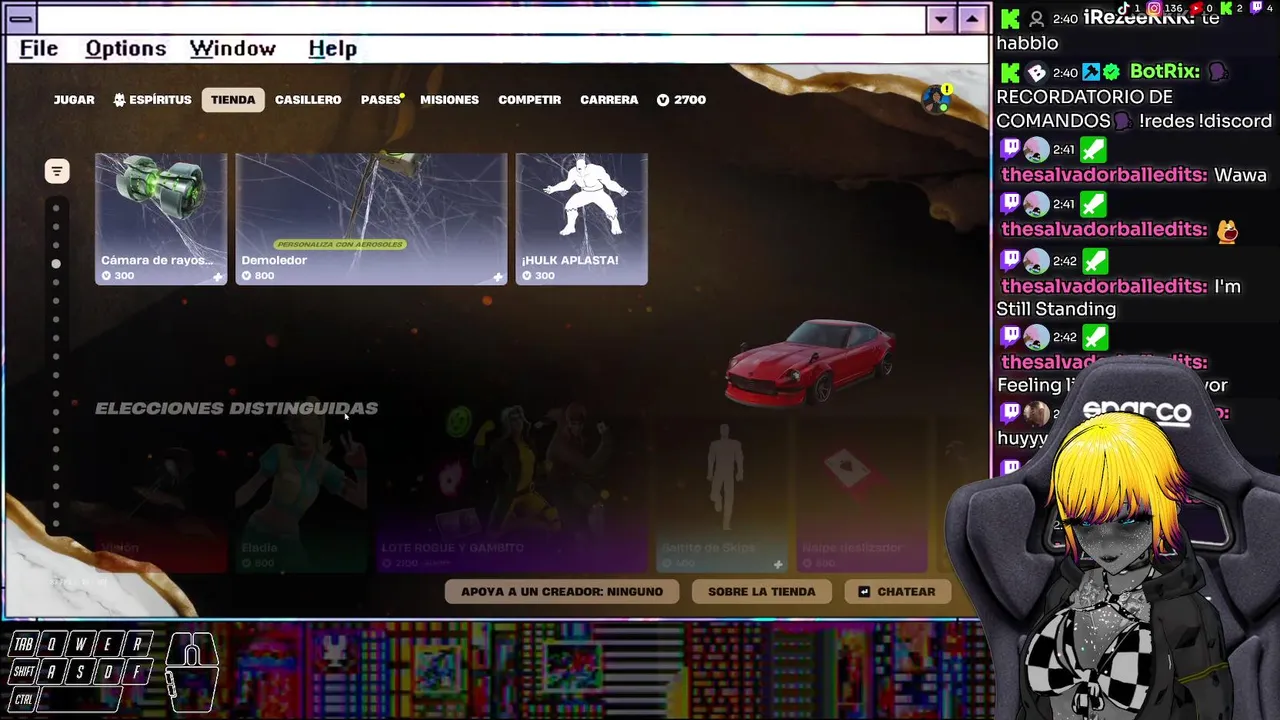
Task: Switch to the PASES tab
Action: [x=381, y=100]
